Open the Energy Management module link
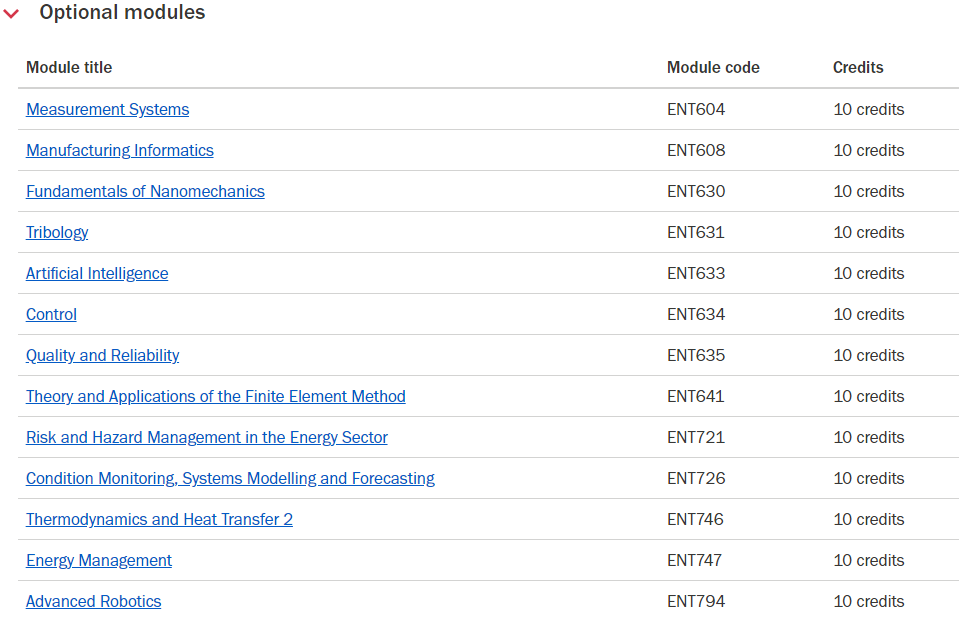The image size is (963, 618). (x=99, y=560)
